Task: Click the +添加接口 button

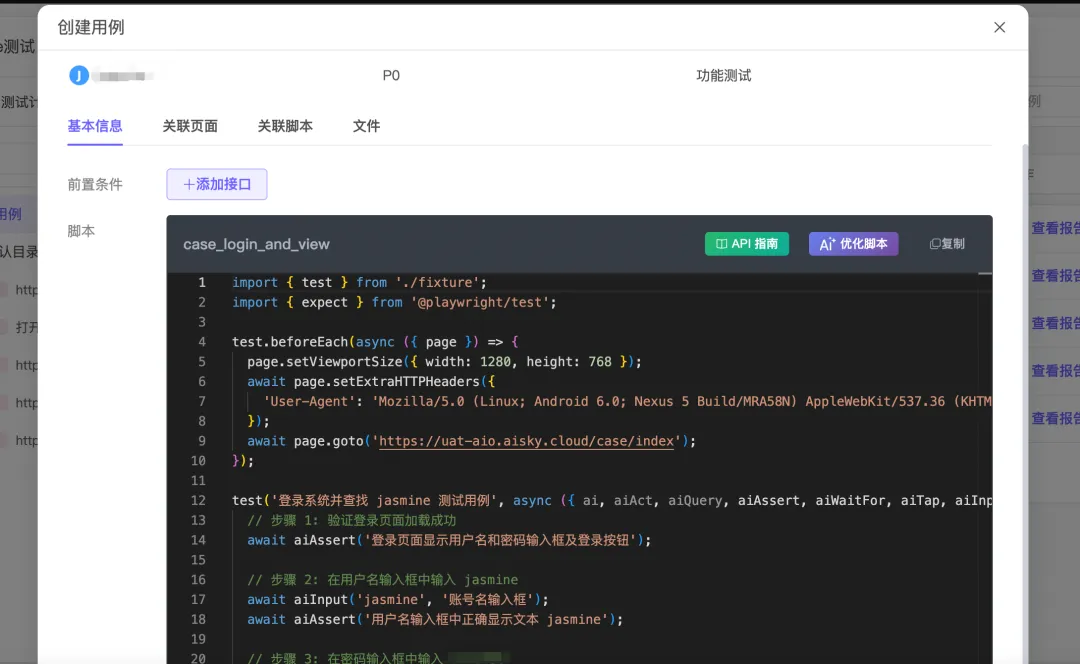Action: tap(217, 184)
